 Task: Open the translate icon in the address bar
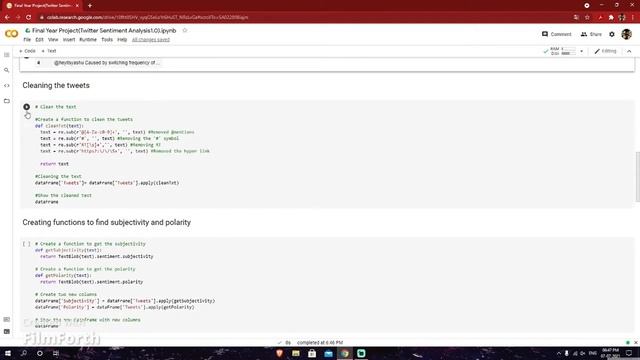(x=576, y=17)
